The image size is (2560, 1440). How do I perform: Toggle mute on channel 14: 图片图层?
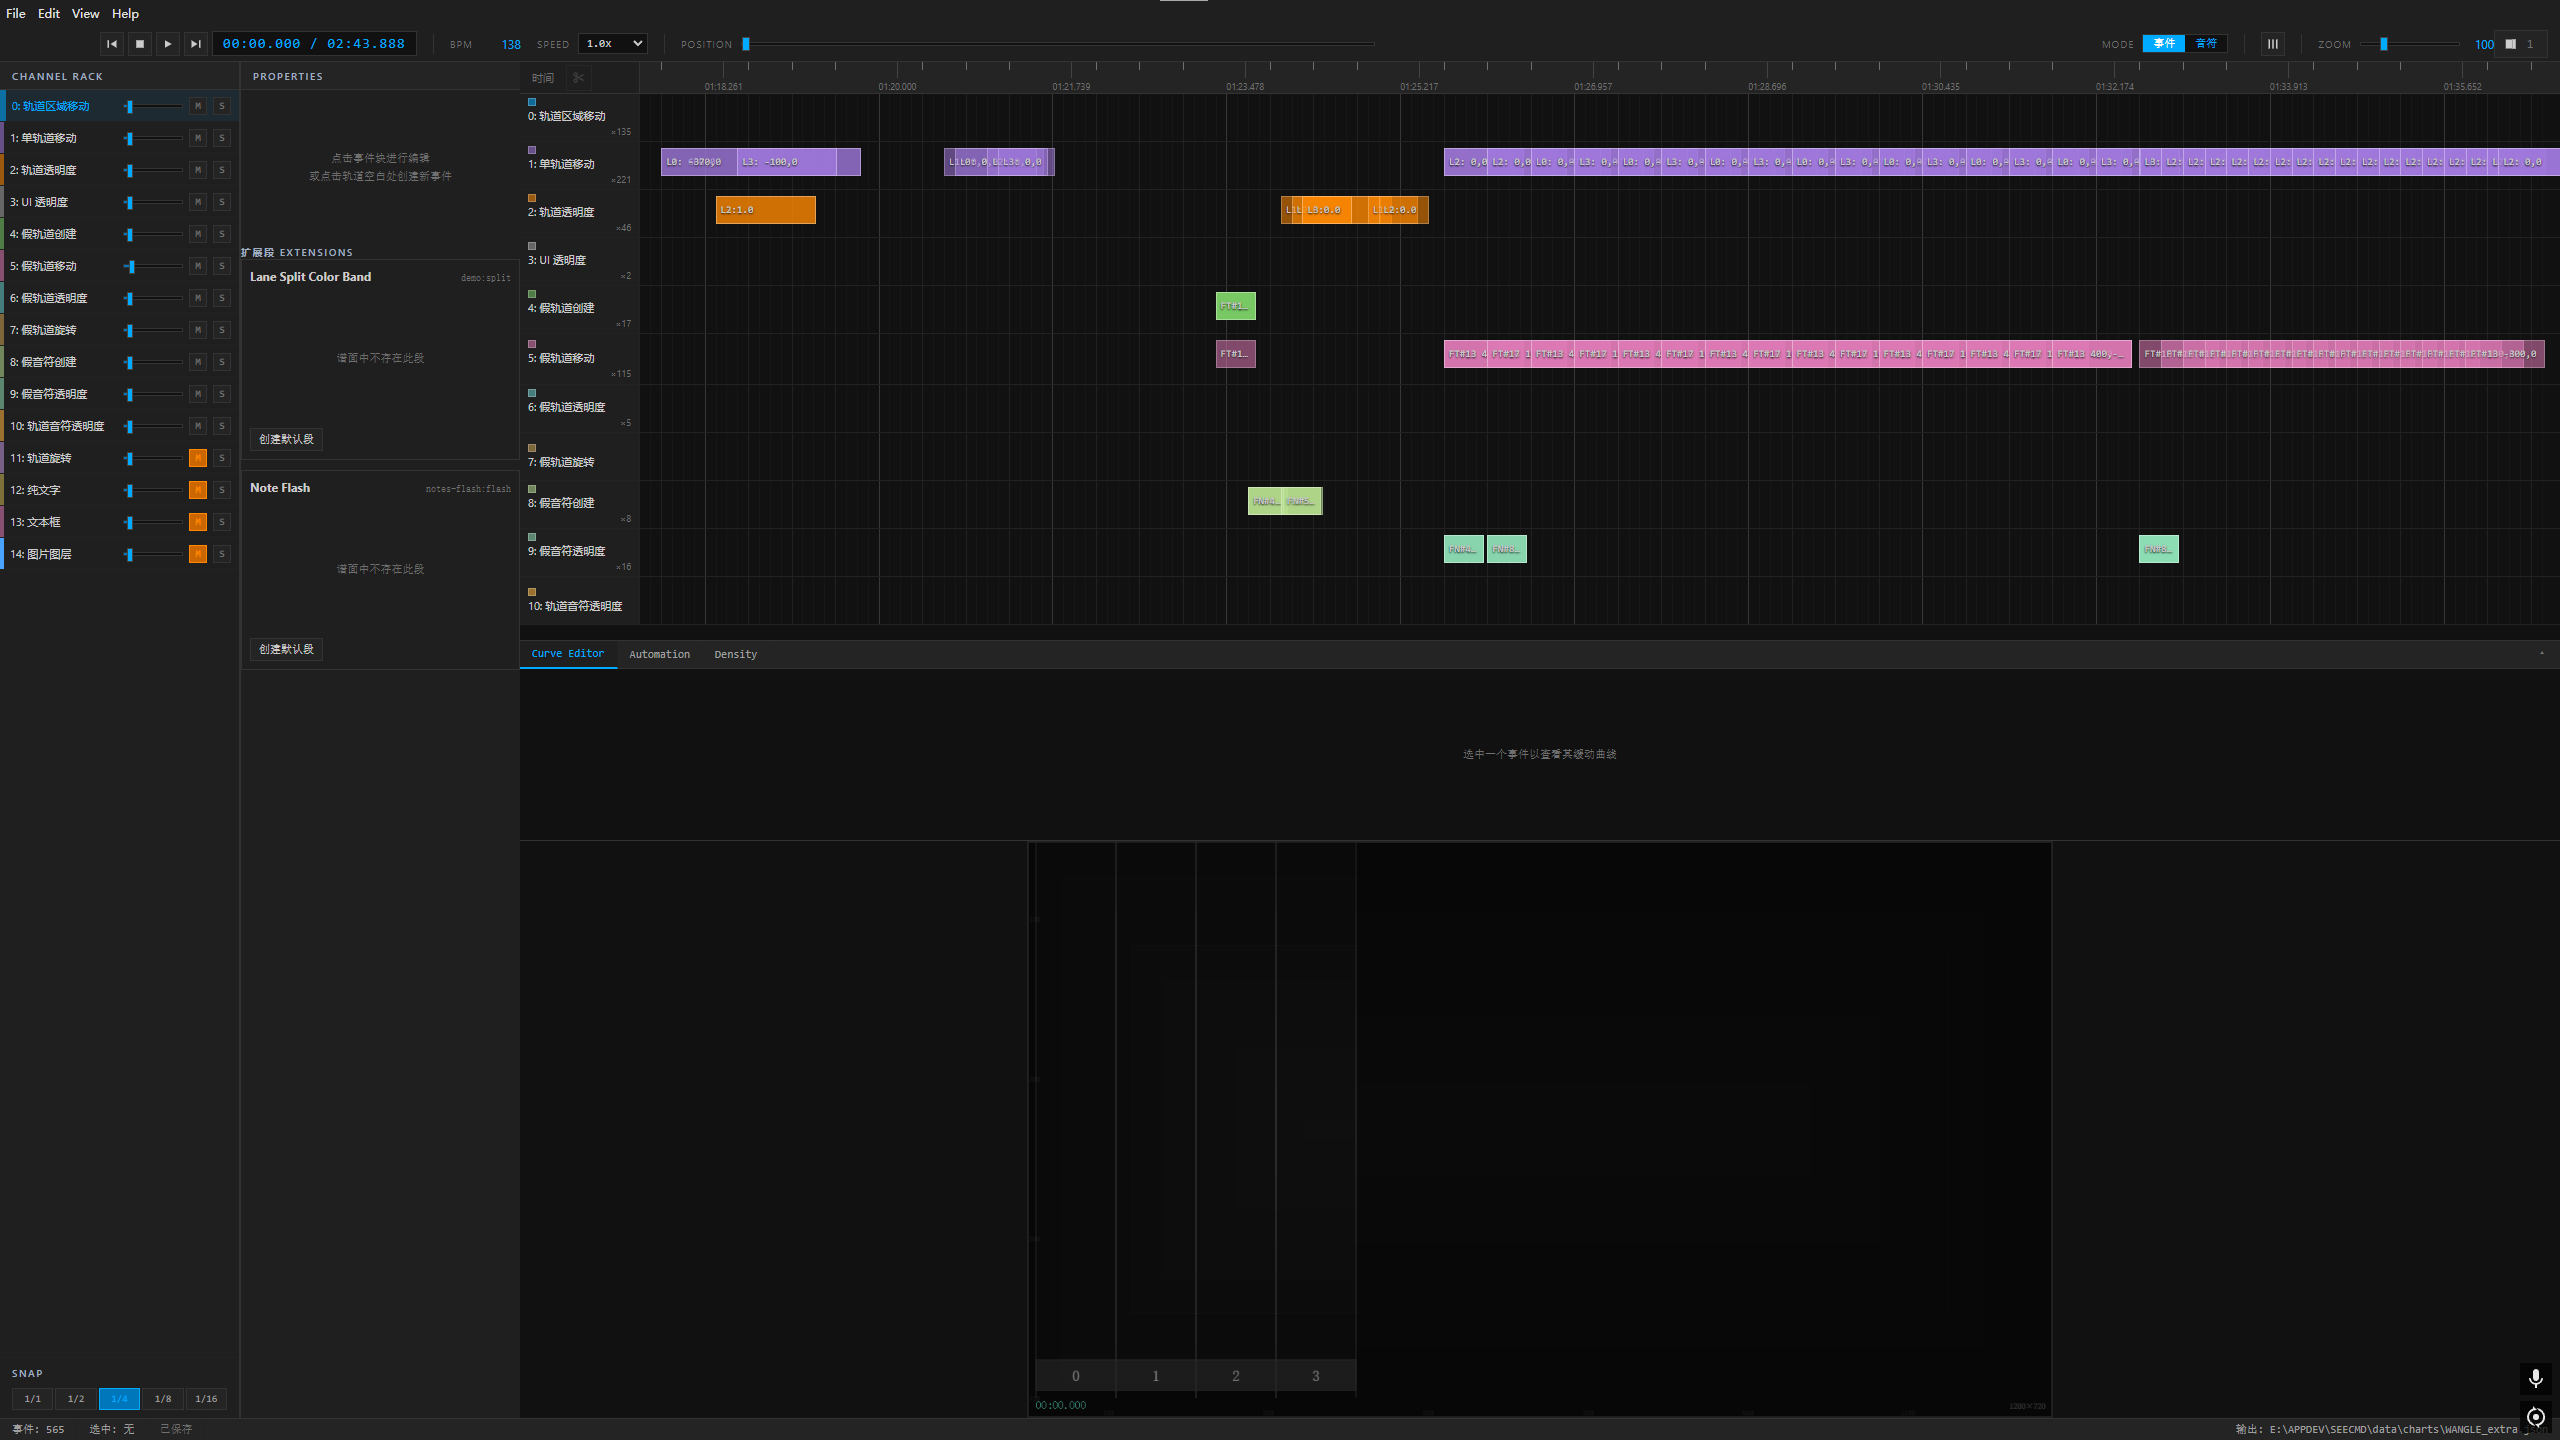click(198, 554)
